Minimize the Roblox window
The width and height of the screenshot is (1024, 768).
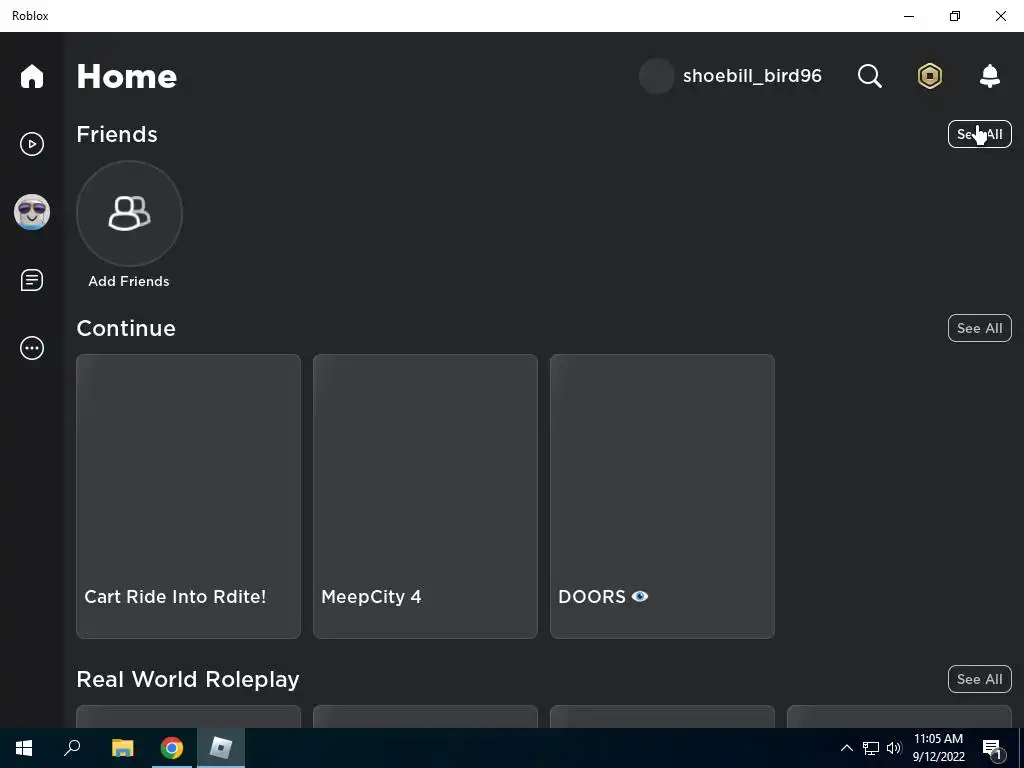909,16
